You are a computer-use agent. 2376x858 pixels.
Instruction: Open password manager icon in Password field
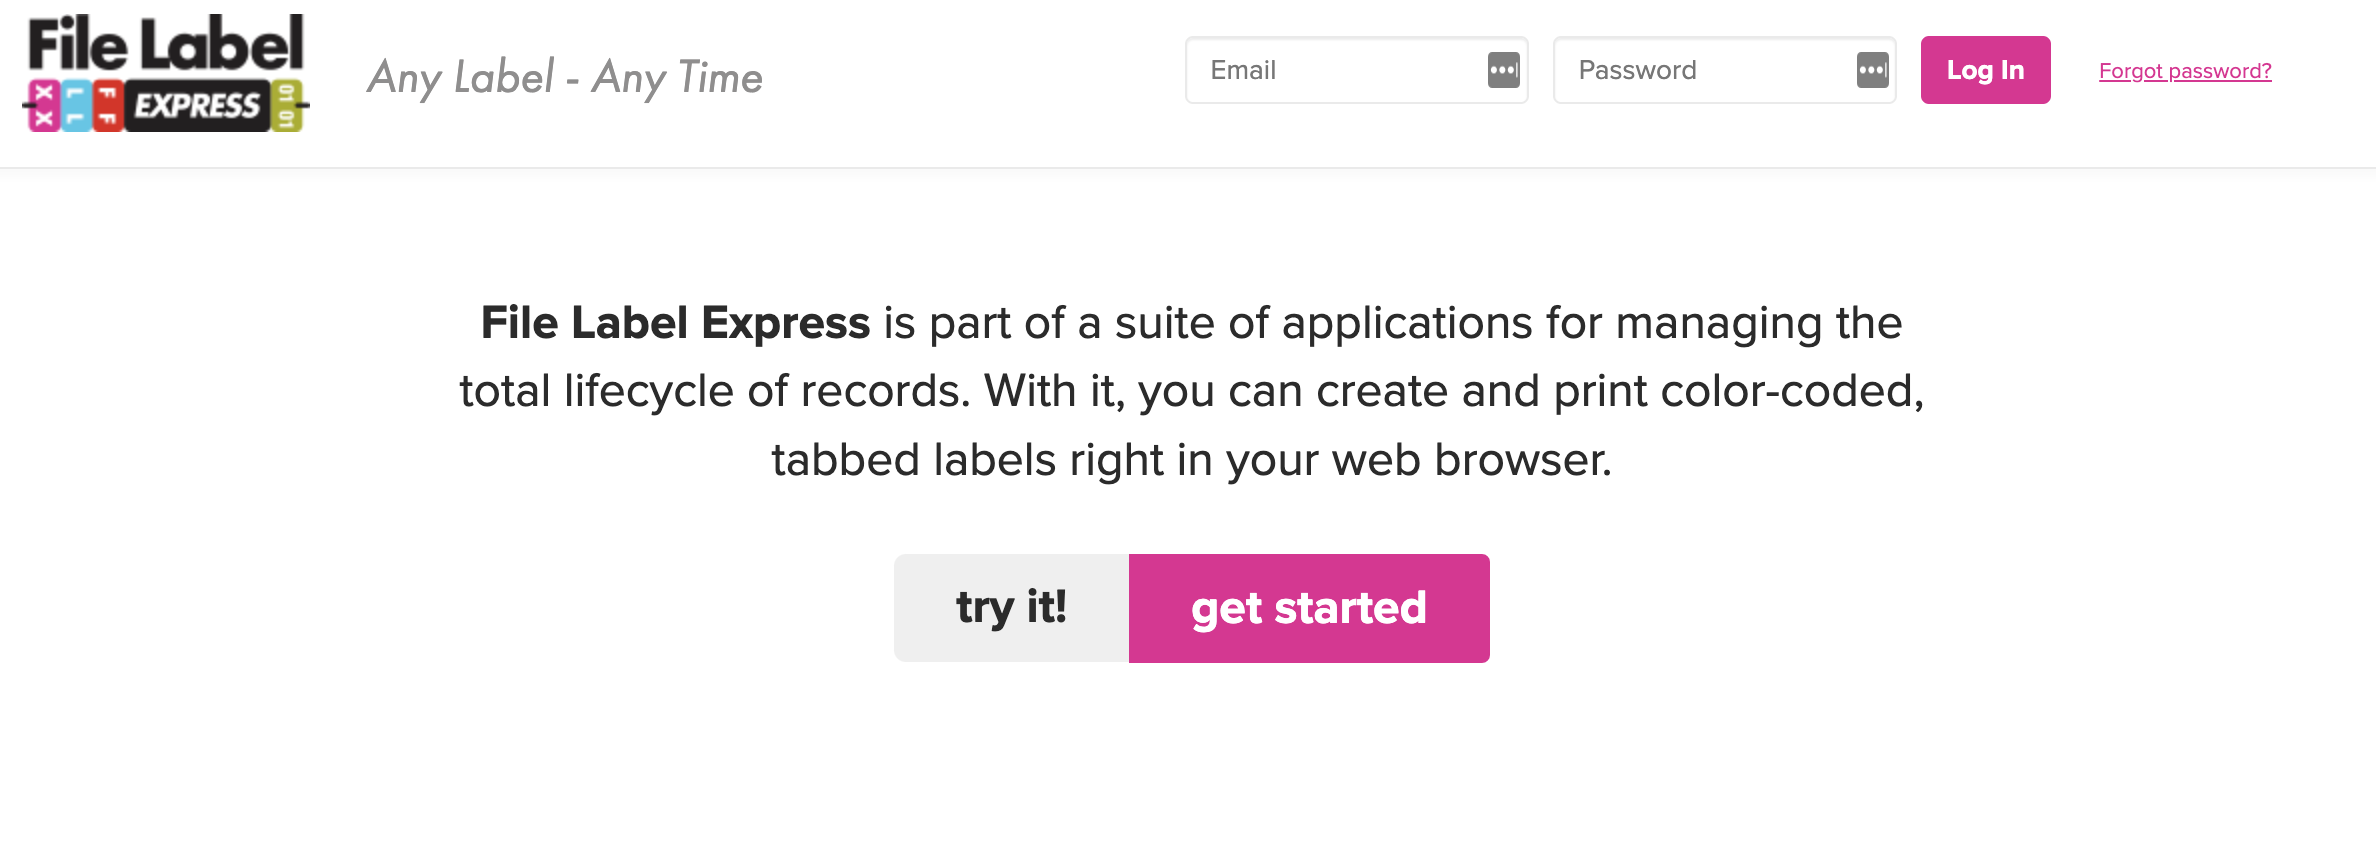click(1872, 70)
